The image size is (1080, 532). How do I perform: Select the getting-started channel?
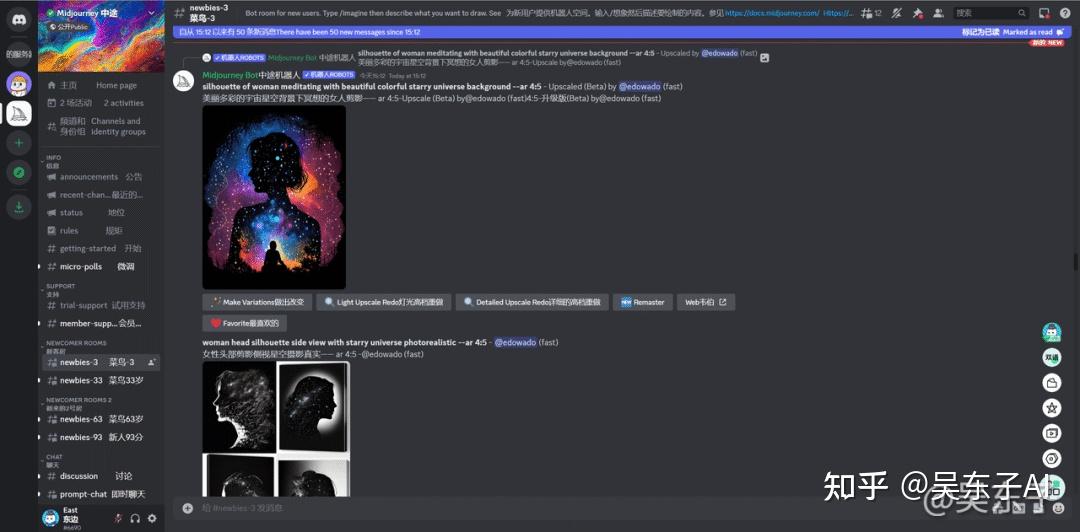101,249
